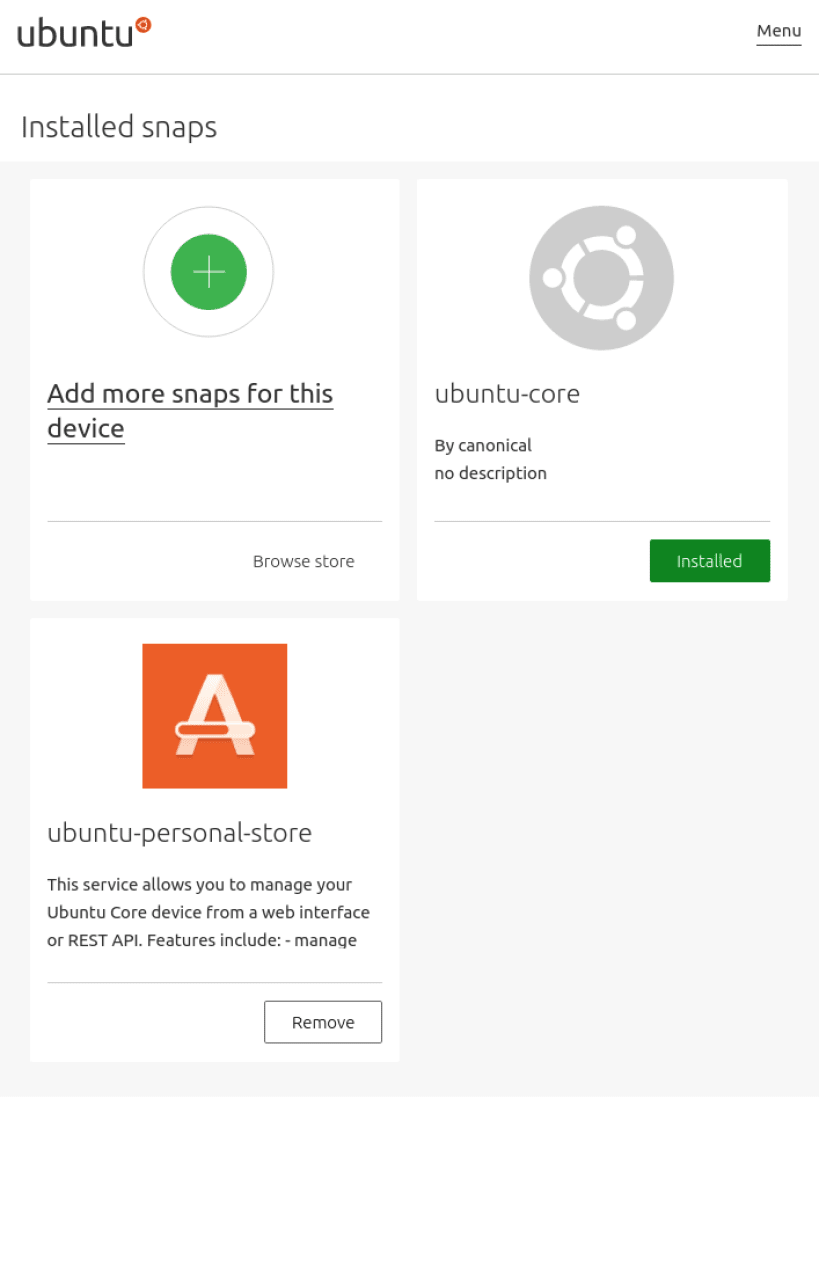Click the green plus add-snaps icon
The width and height of the screenshot is (819, 1277).
(208, 272)
